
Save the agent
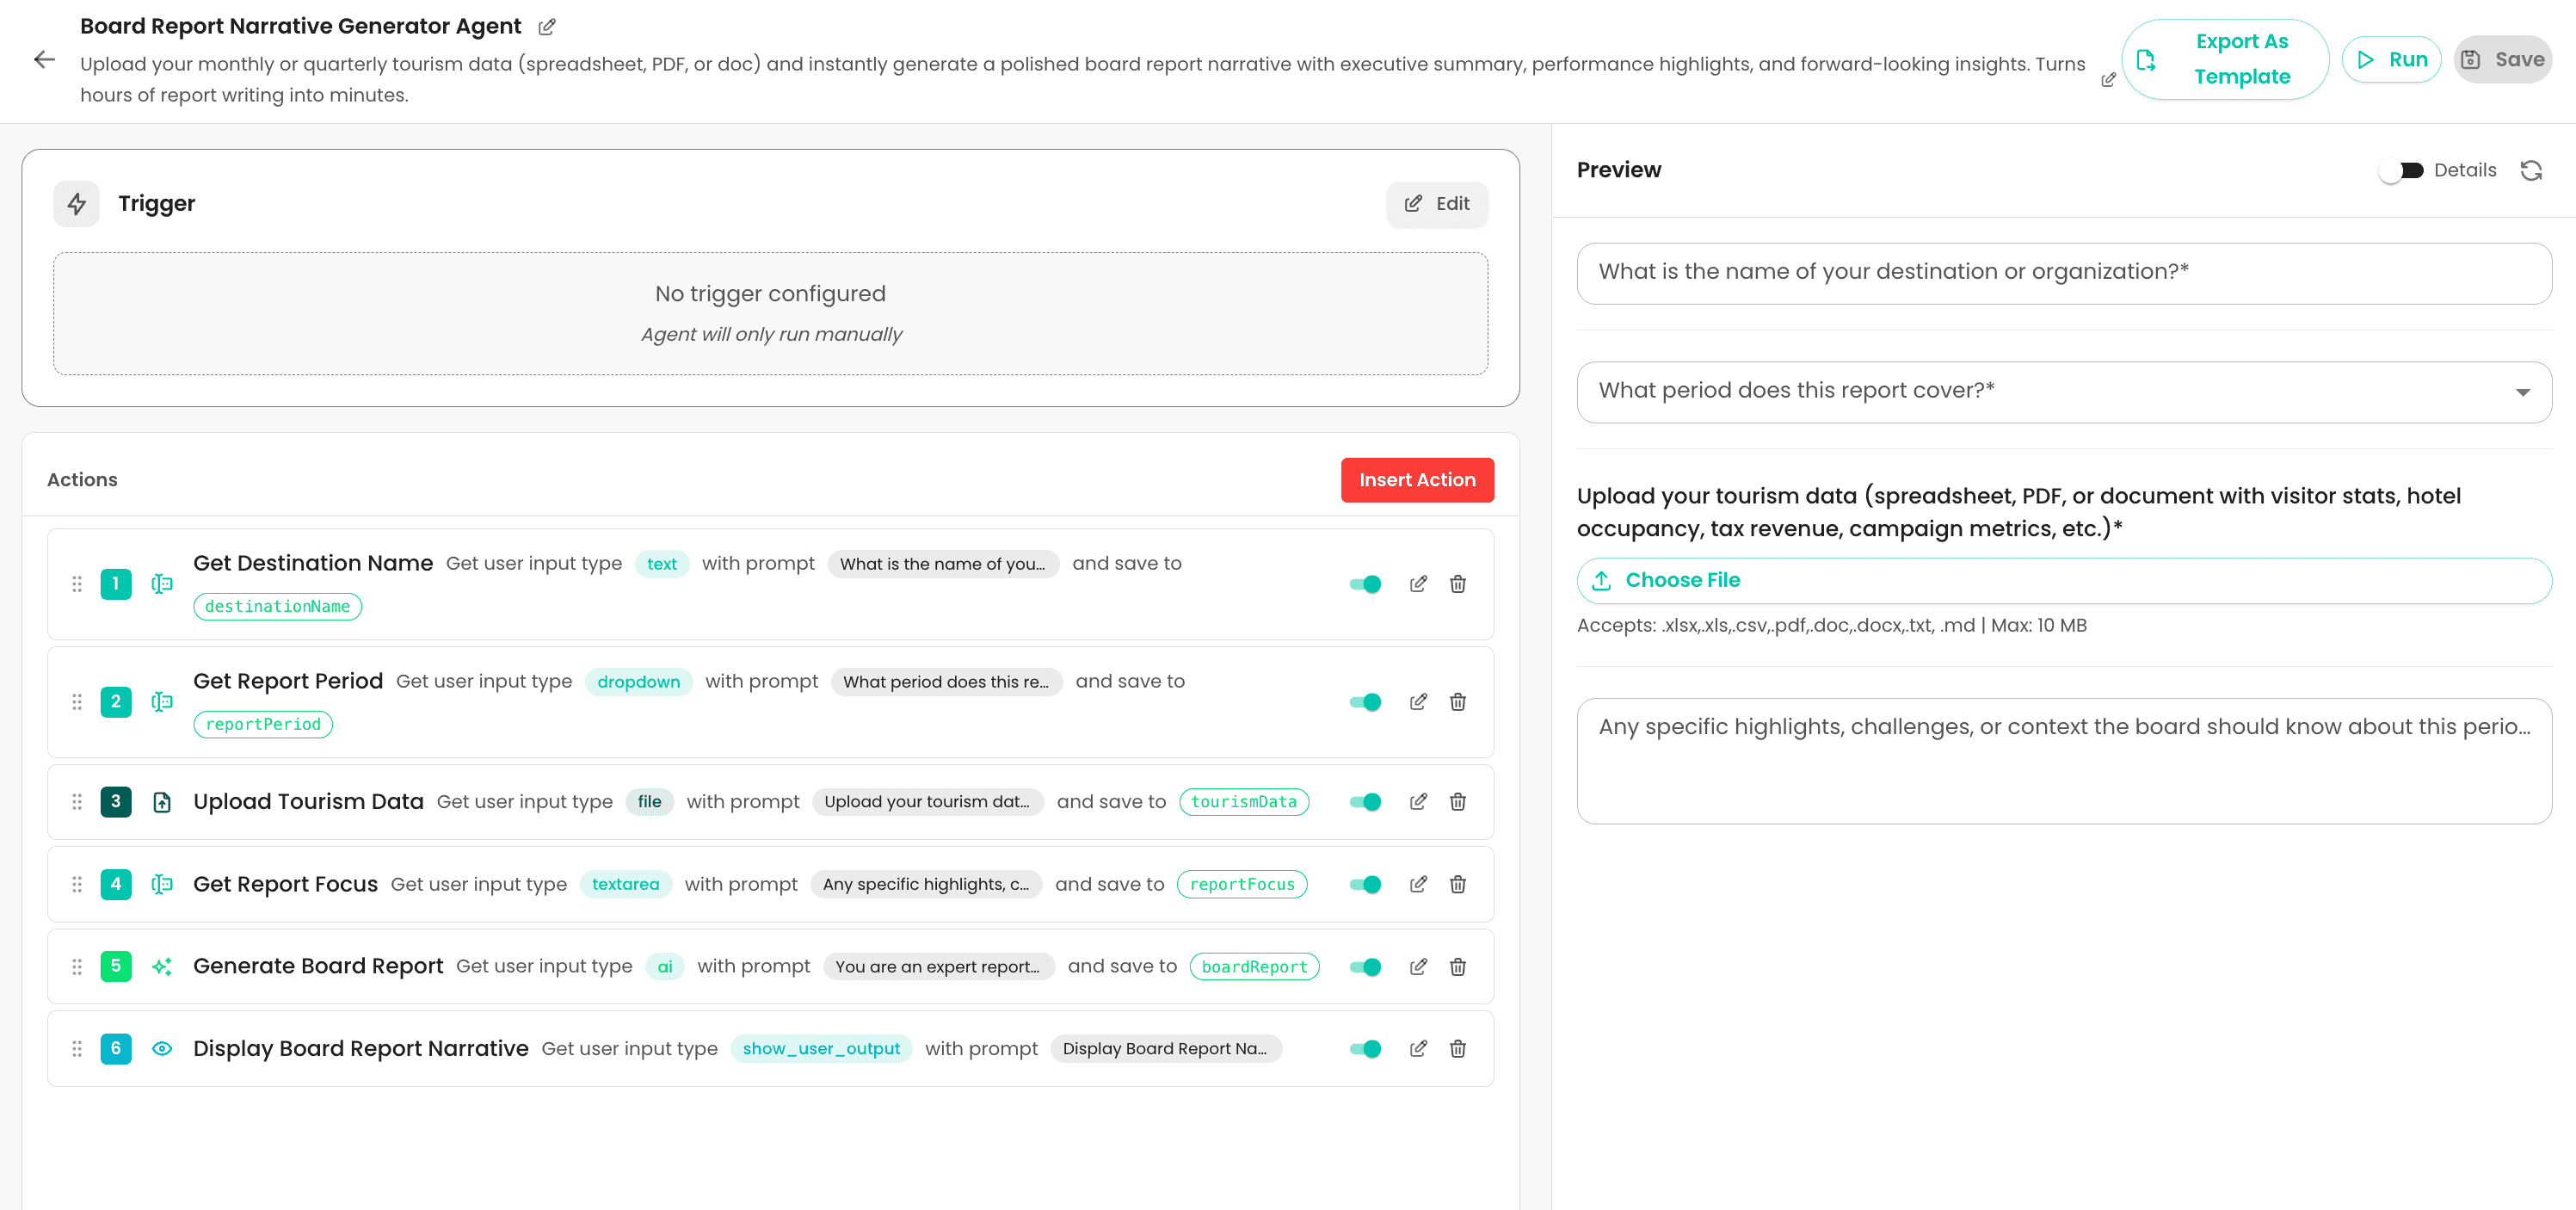coord(2502,60)
